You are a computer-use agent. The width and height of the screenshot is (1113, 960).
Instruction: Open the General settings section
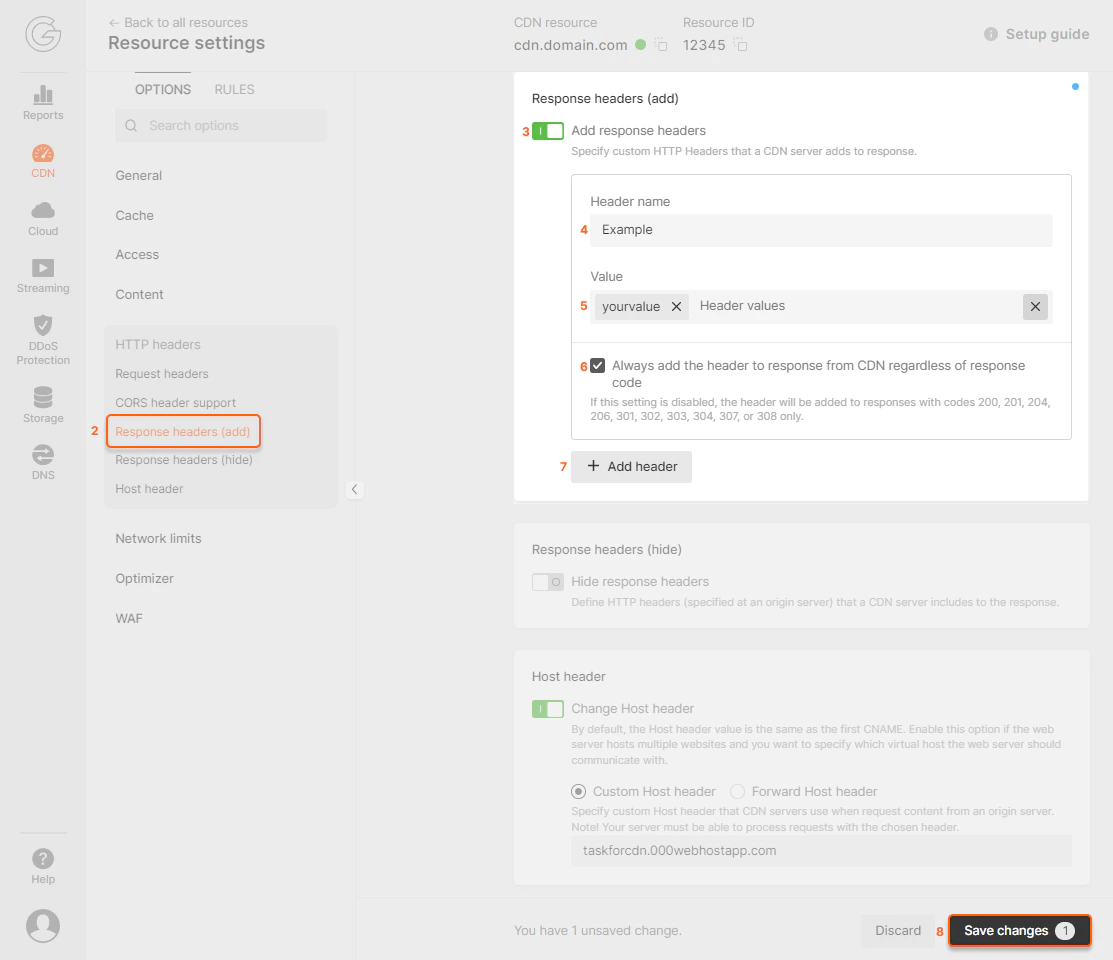tap(138, 175)
